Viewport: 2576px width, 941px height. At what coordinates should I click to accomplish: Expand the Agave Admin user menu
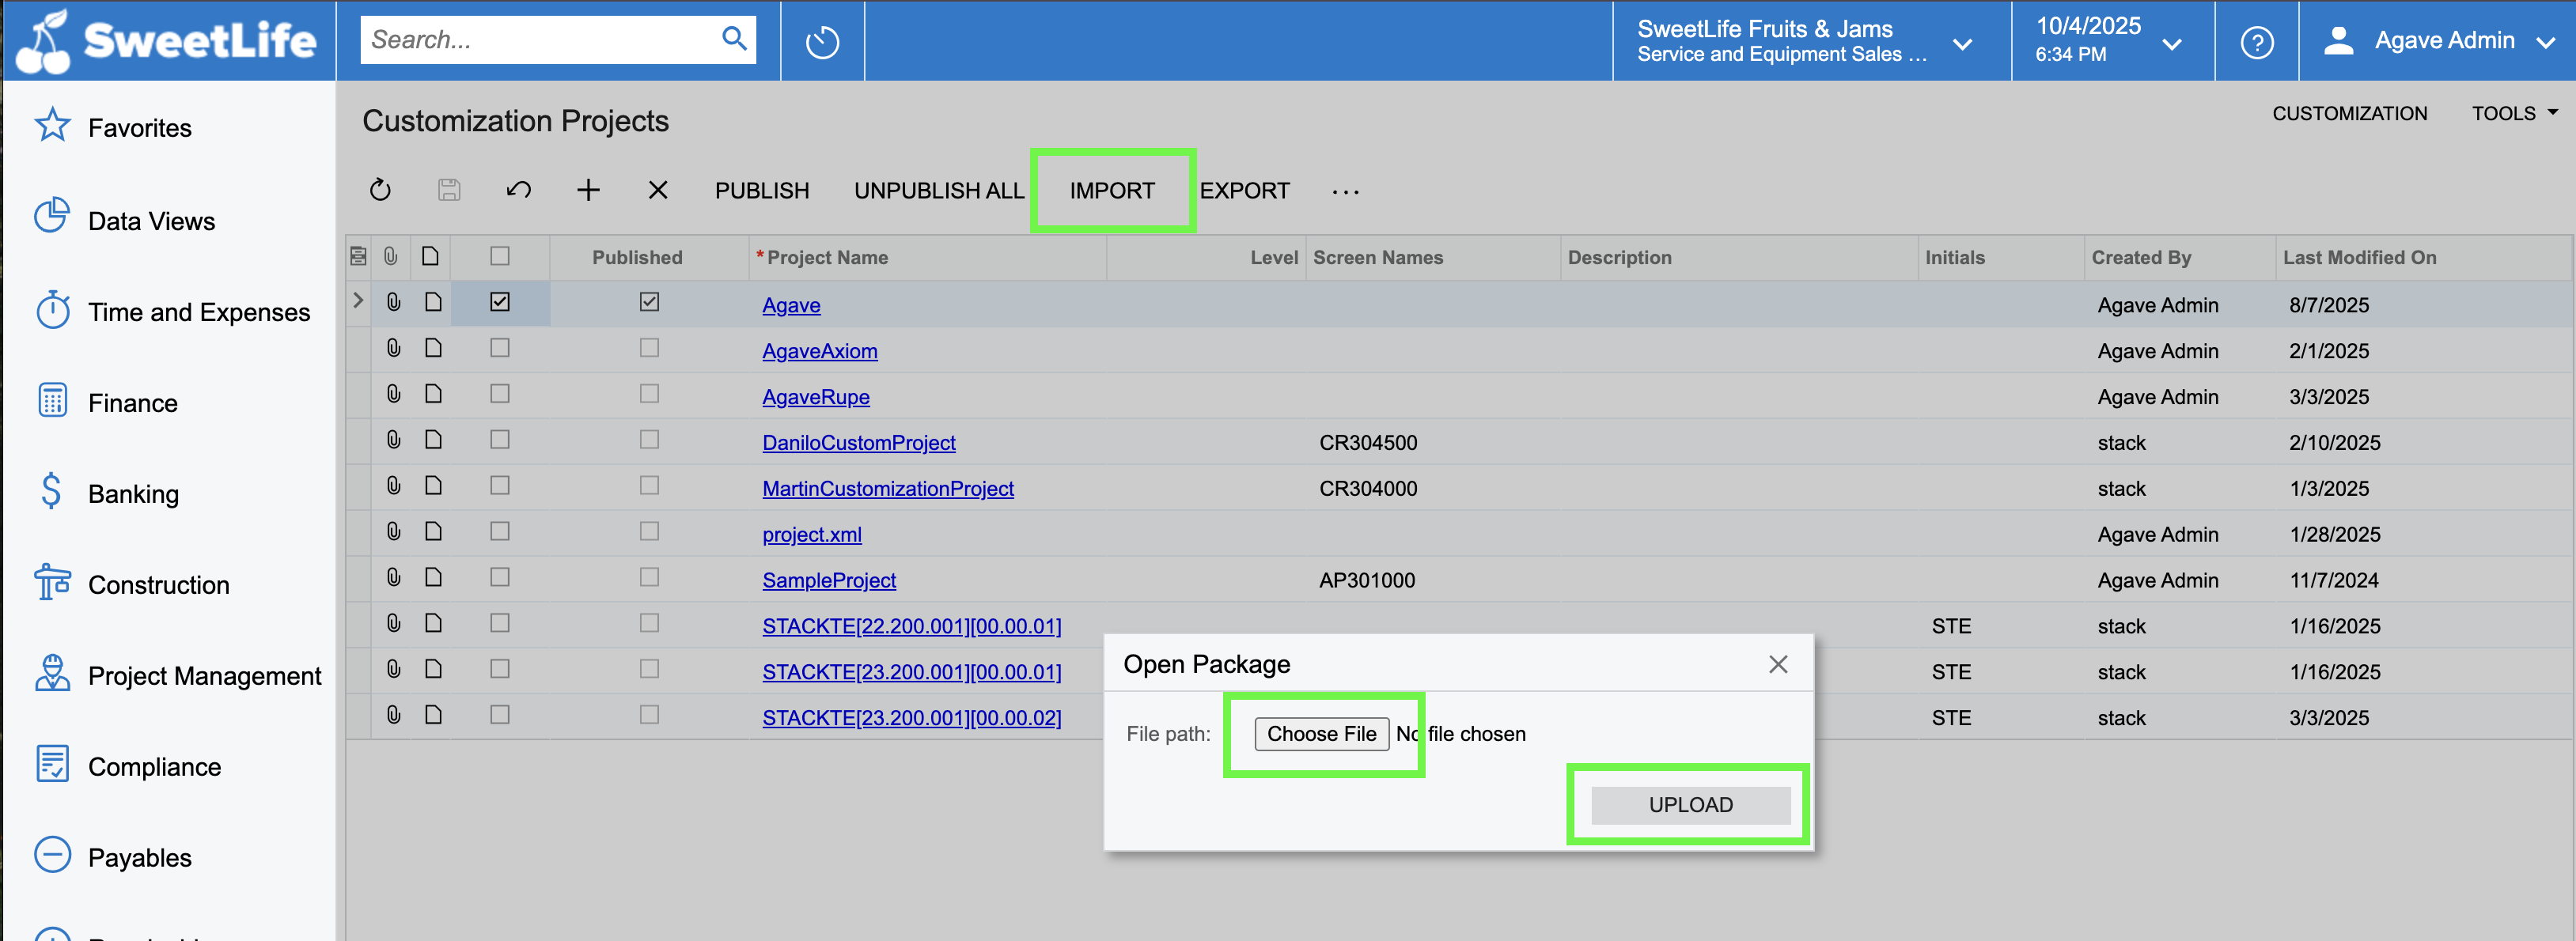[2545, 43]
